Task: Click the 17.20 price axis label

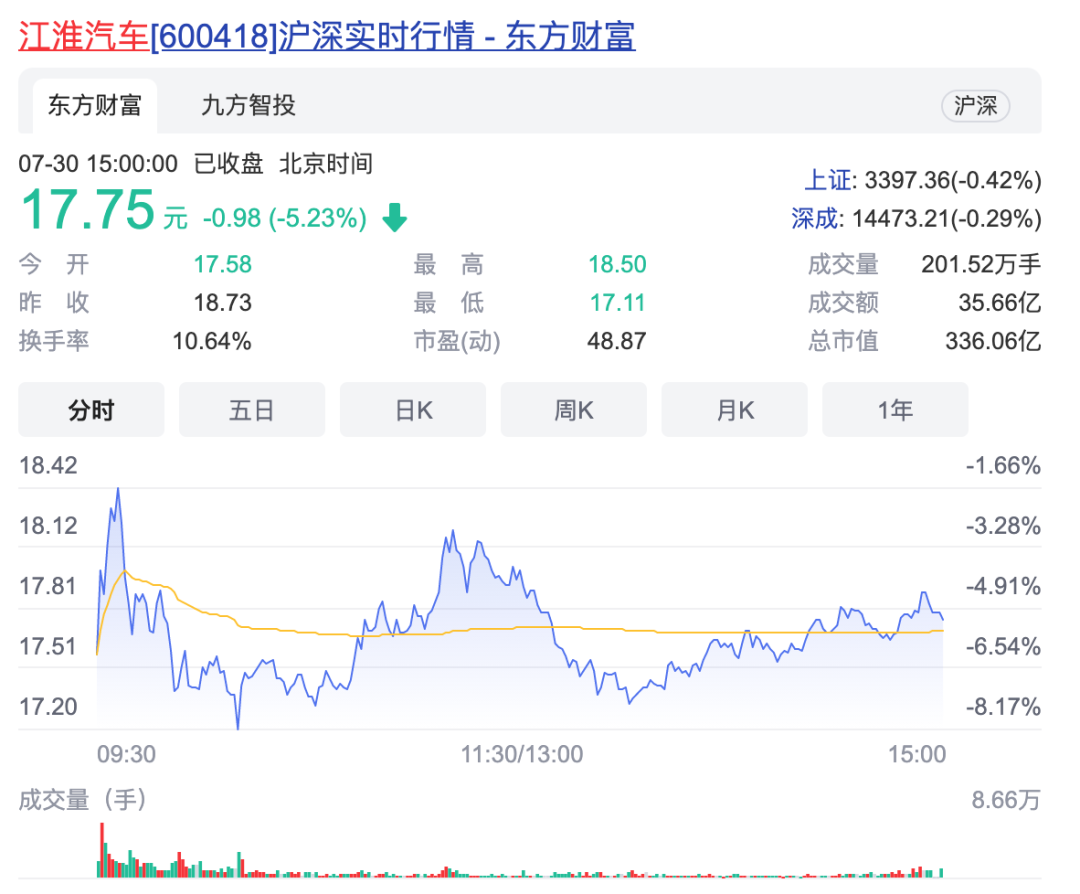Action: point(48,707)
